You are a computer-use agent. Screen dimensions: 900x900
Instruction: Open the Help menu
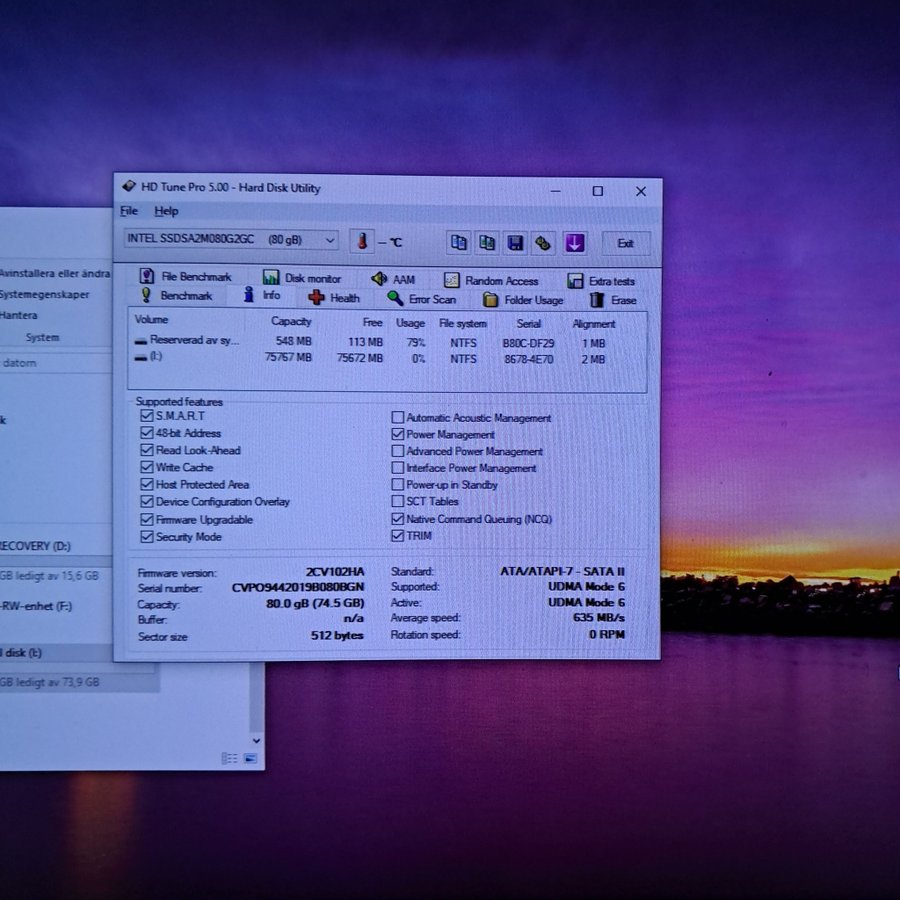(166, 211)
